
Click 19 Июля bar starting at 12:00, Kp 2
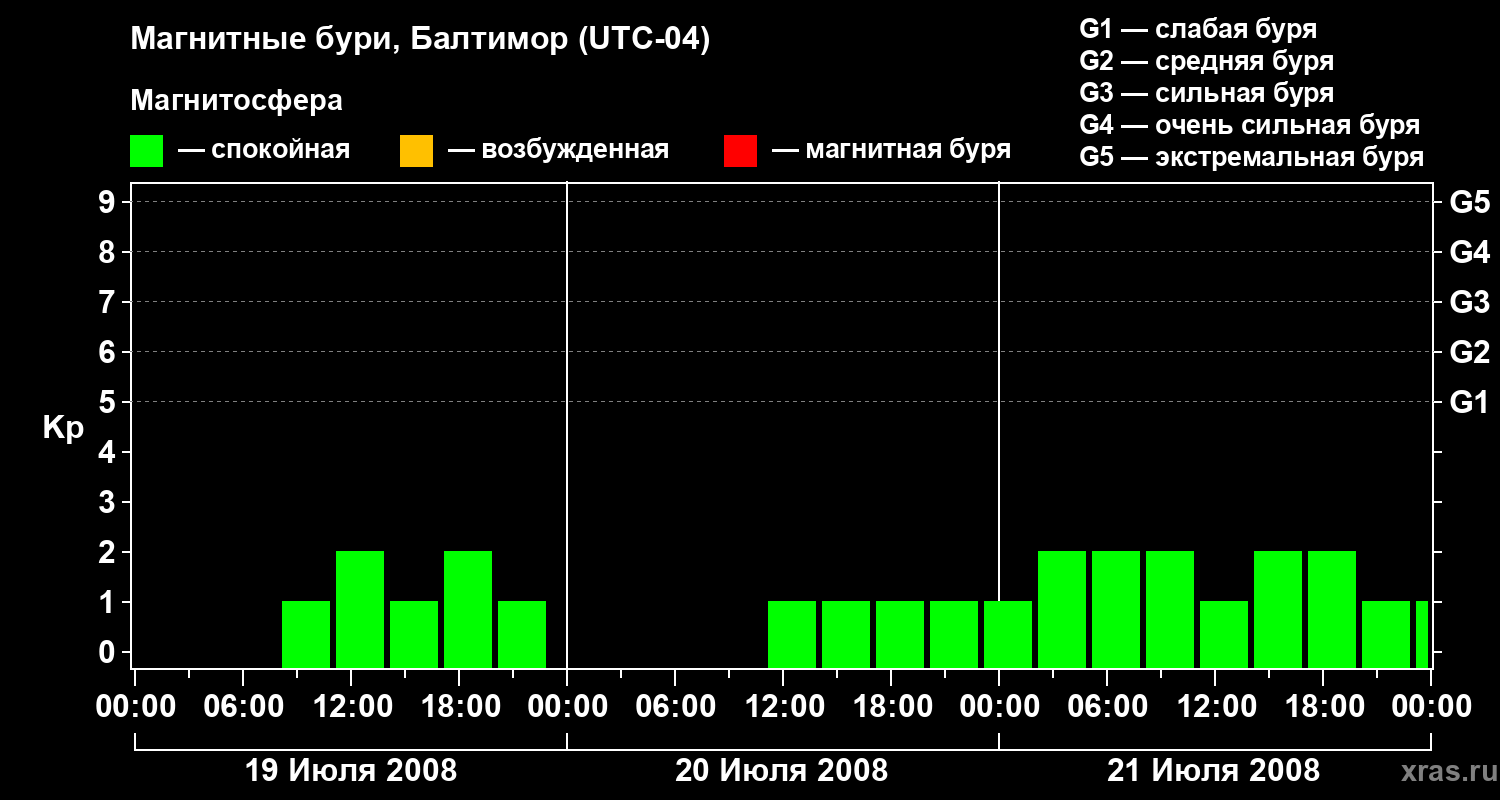coord(360,609)
